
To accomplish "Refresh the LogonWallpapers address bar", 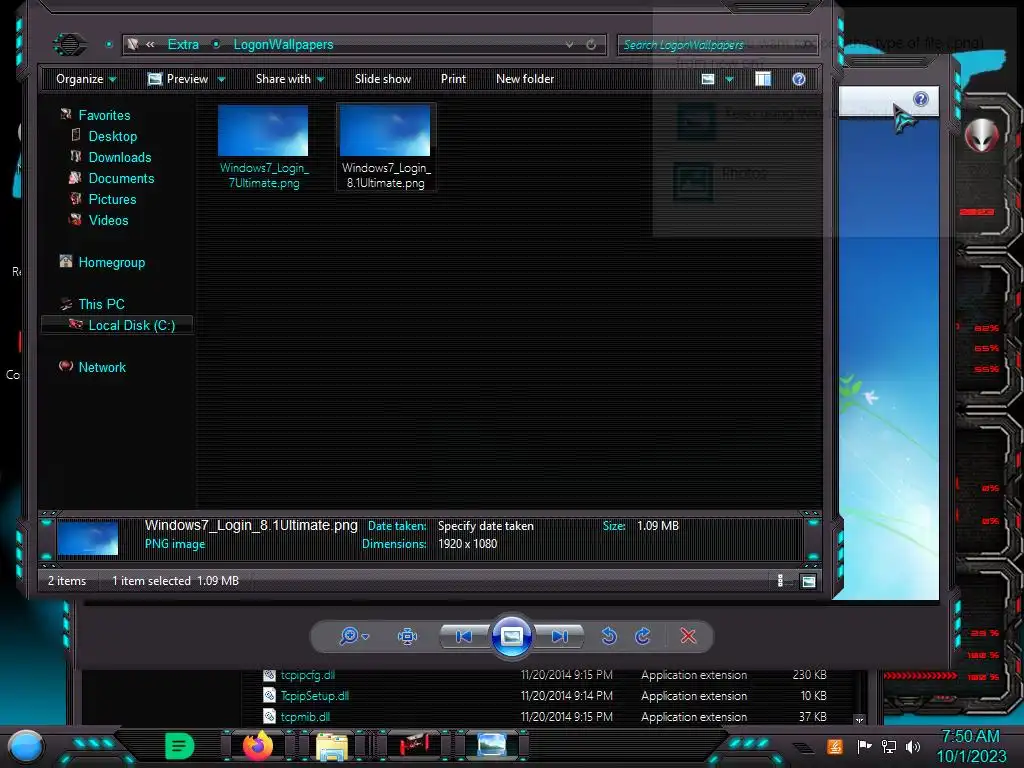I will point(591,44).
